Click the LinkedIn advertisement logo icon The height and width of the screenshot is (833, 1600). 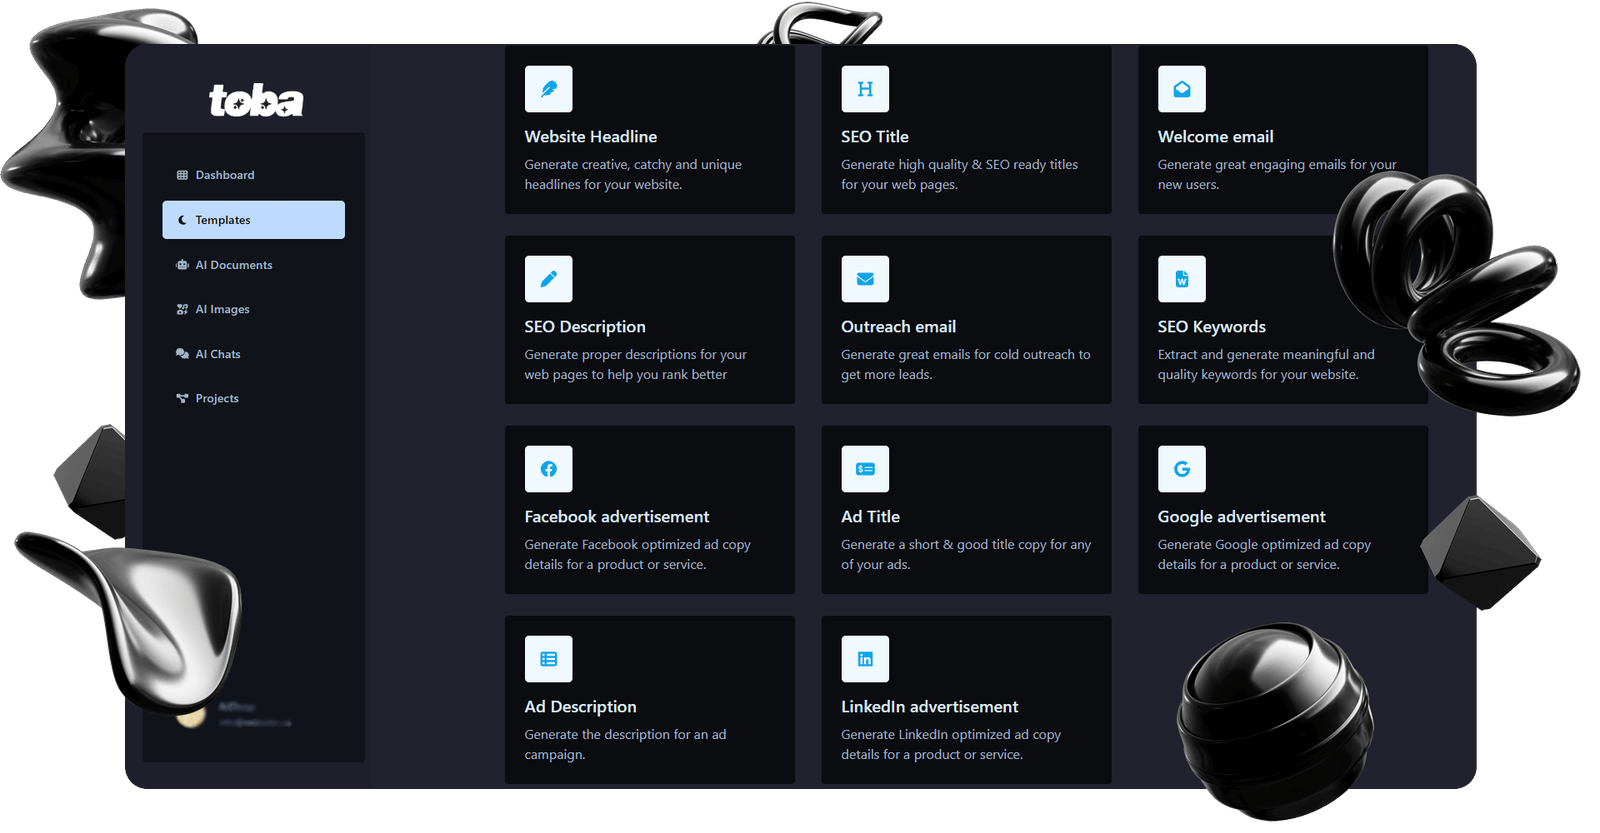point(865,659)
